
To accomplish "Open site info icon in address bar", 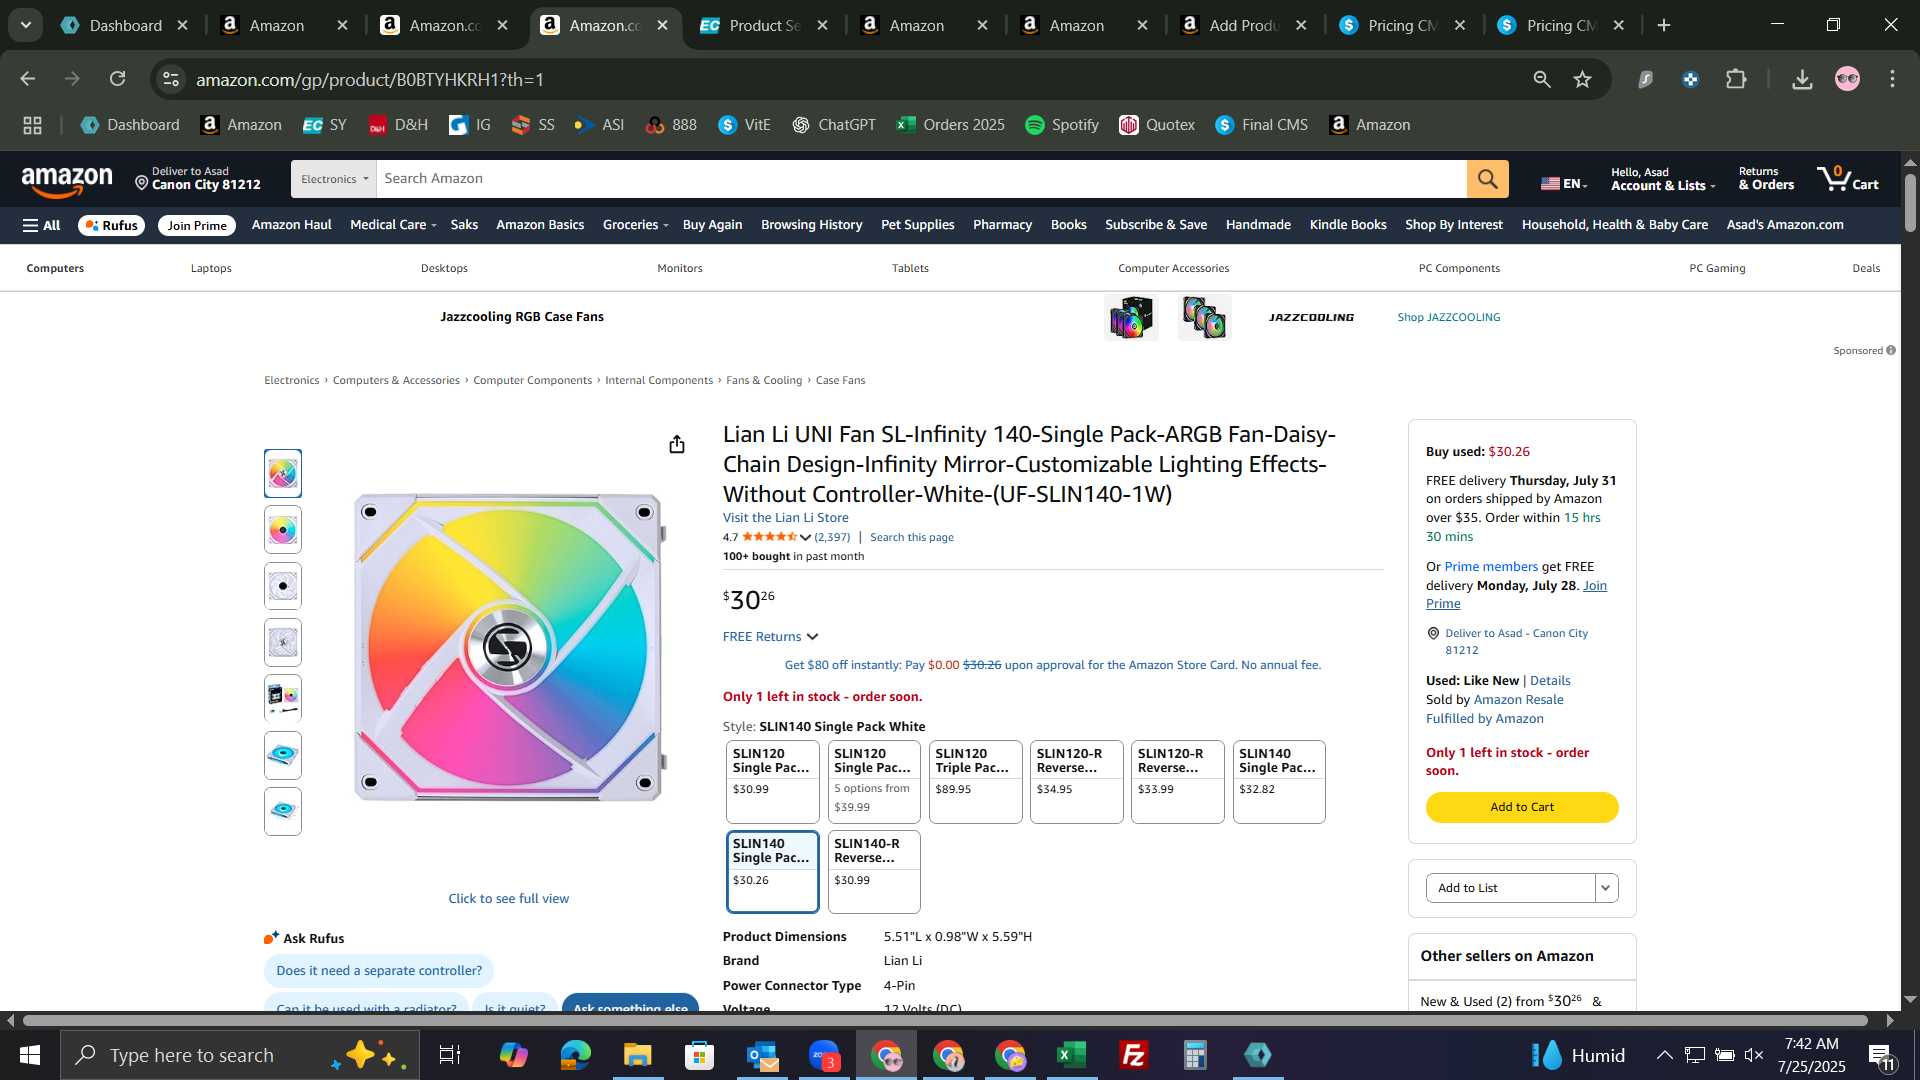I will point(171,79).
